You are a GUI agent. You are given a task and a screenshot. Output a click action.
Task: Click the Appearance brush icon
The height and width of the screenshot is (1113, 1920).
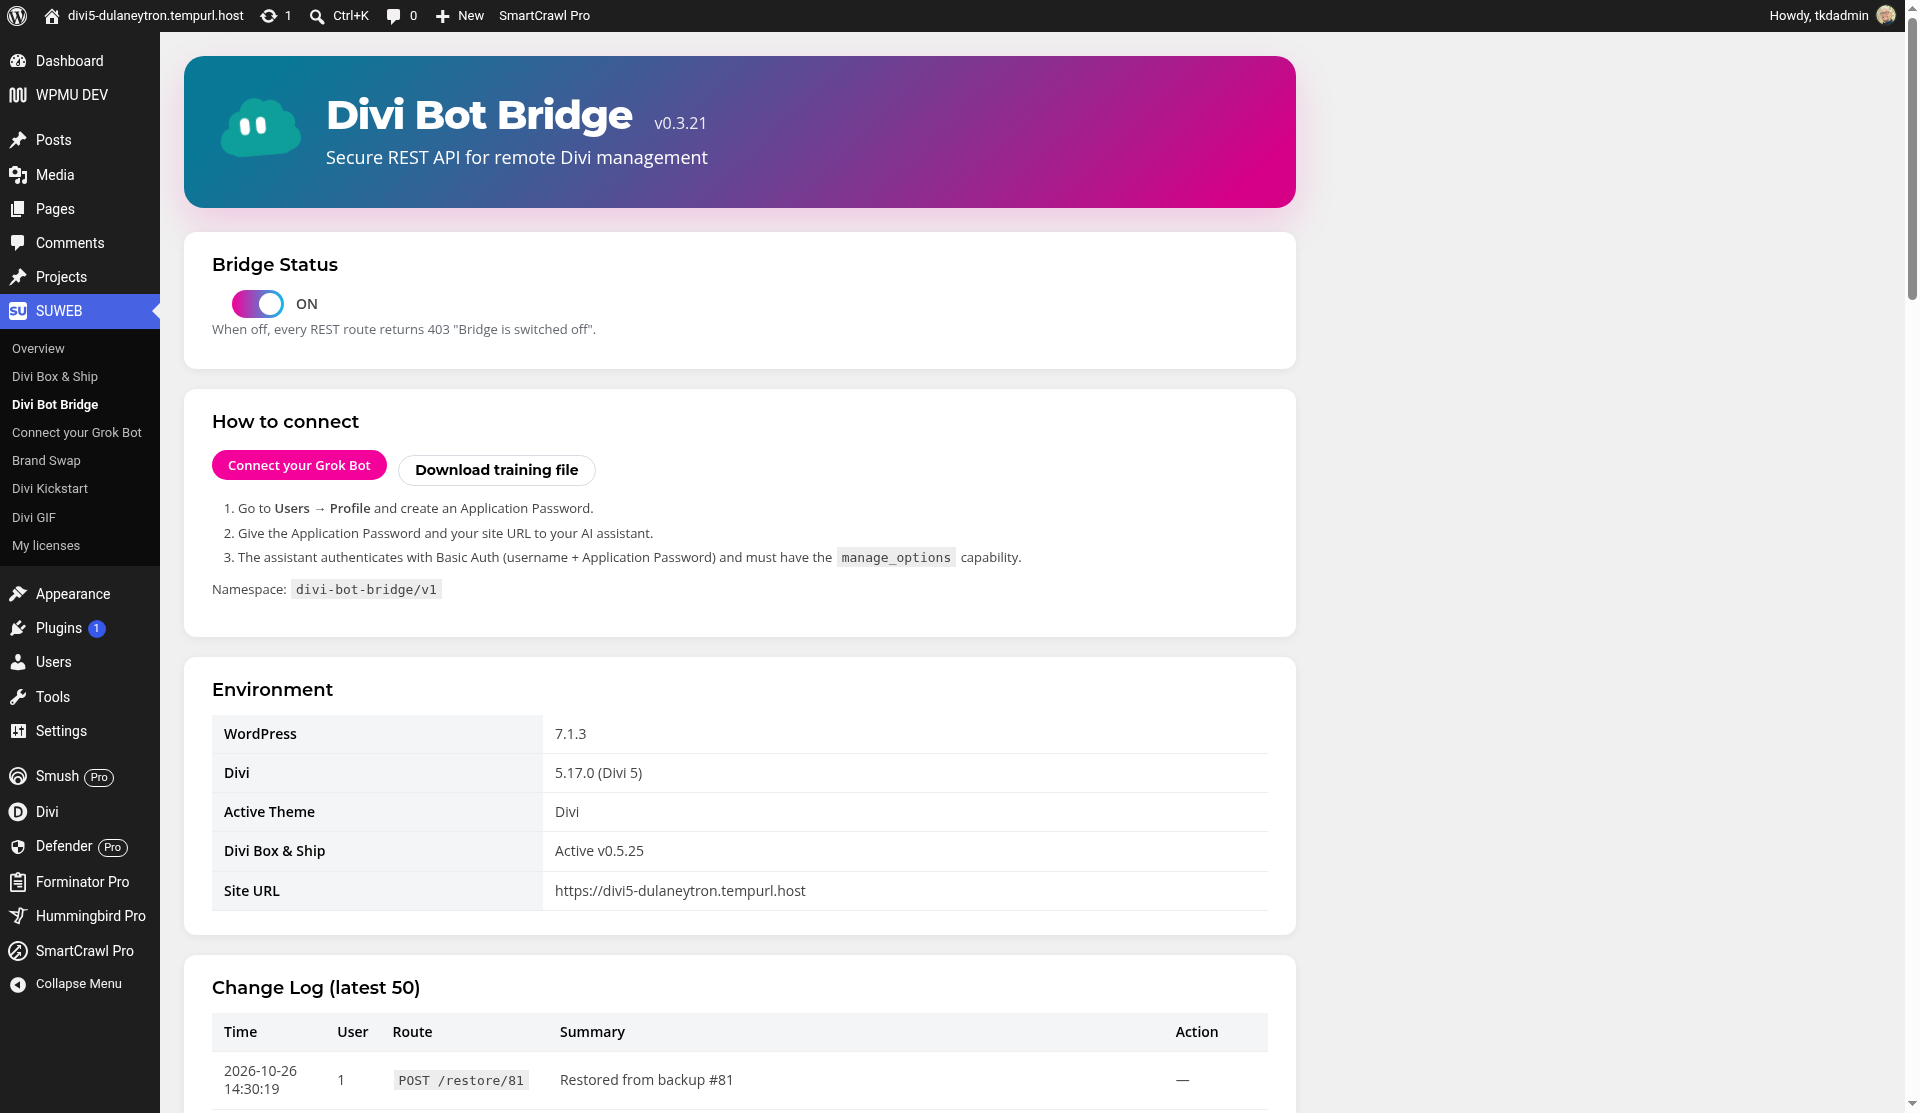coord(18,594)
